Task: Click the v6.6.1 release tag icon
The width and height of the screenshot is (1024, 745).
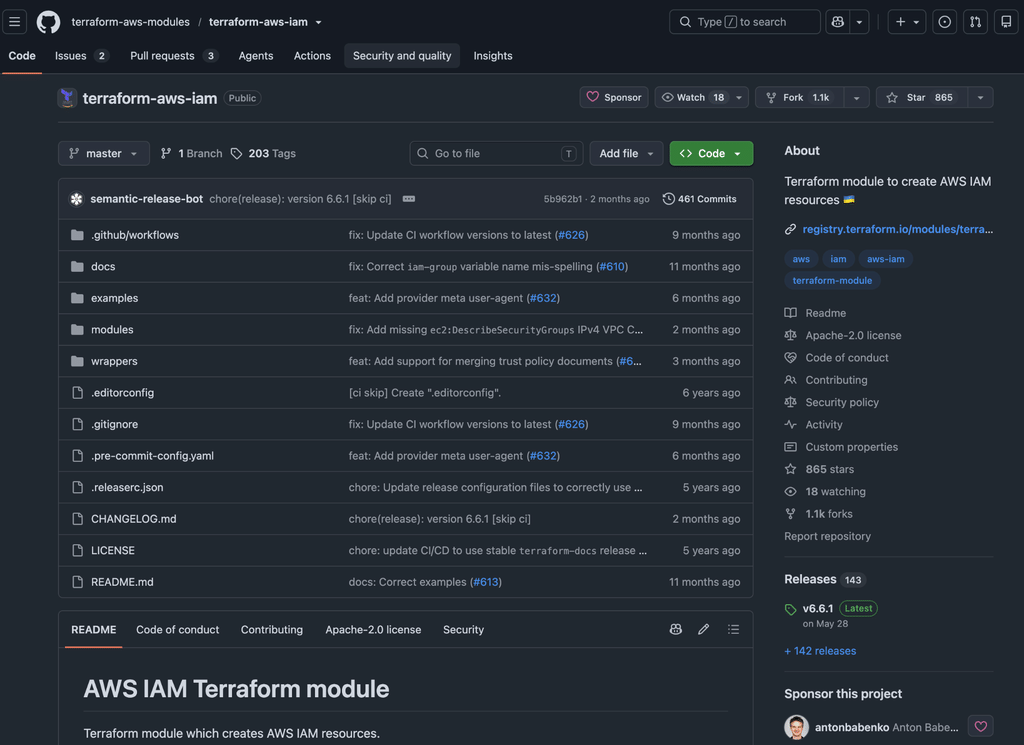Action: pyautogui.click(x=790, y=609)
